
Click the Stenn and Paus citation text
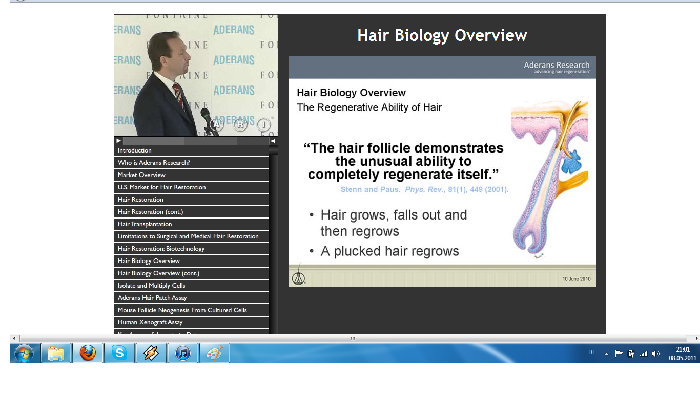424,189
